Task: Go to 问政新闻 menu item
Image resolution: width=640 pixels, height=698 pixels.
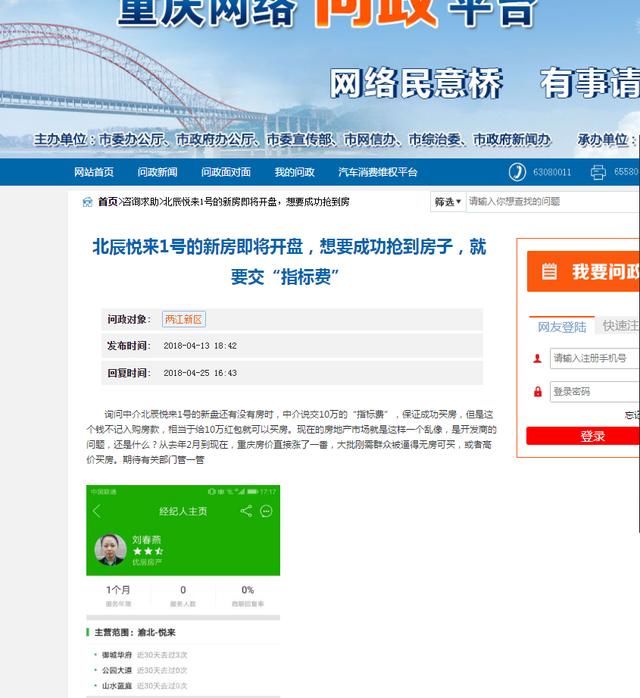Action: pos(157,172)
